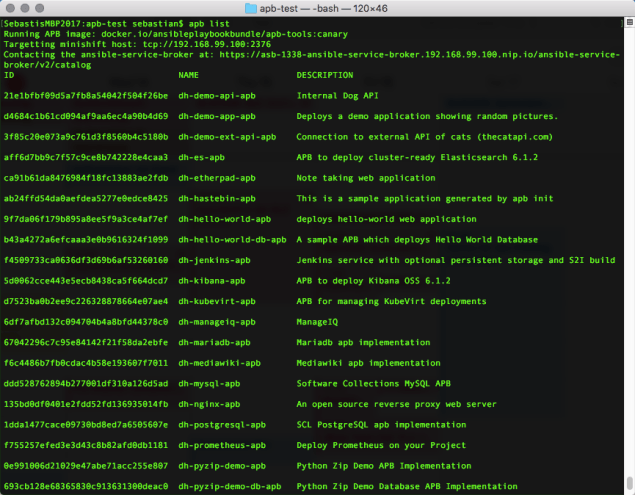Click the minishift host tcp://192.168.99.100:2376

coord(207,44)
